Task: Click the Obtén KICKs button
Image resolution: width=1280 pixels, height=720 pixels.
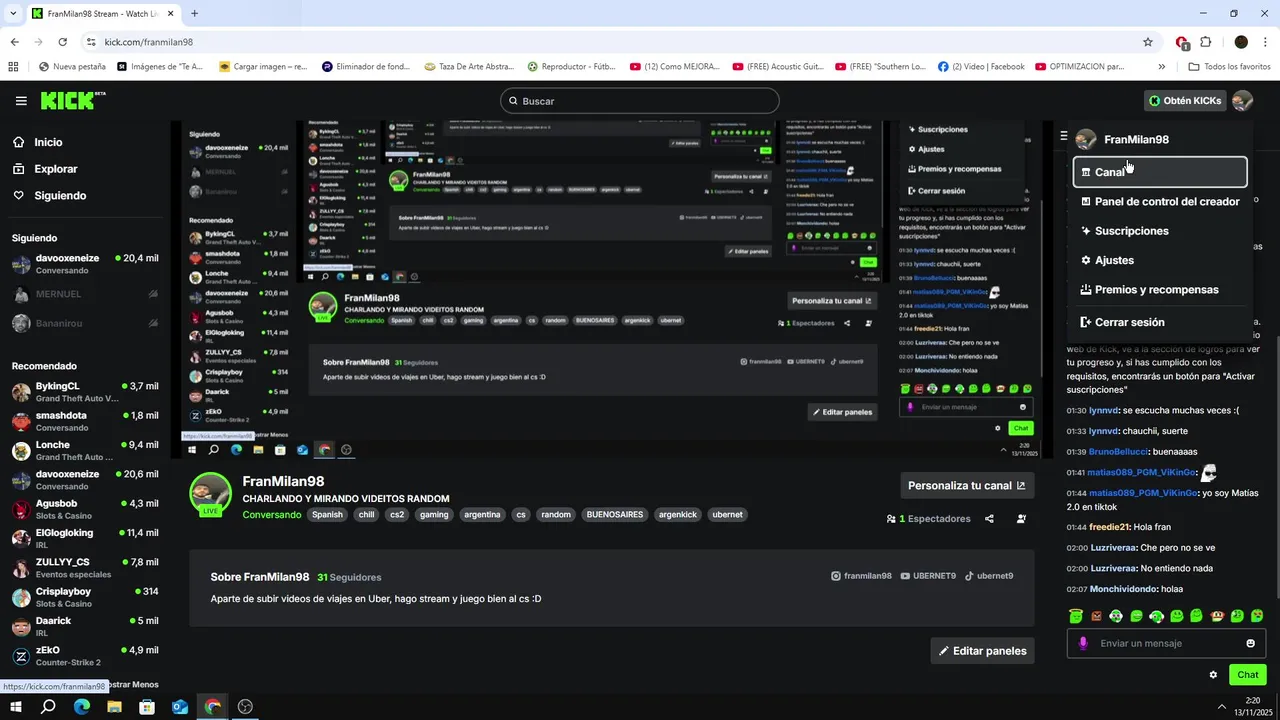Action: [x=1184, y=101]
